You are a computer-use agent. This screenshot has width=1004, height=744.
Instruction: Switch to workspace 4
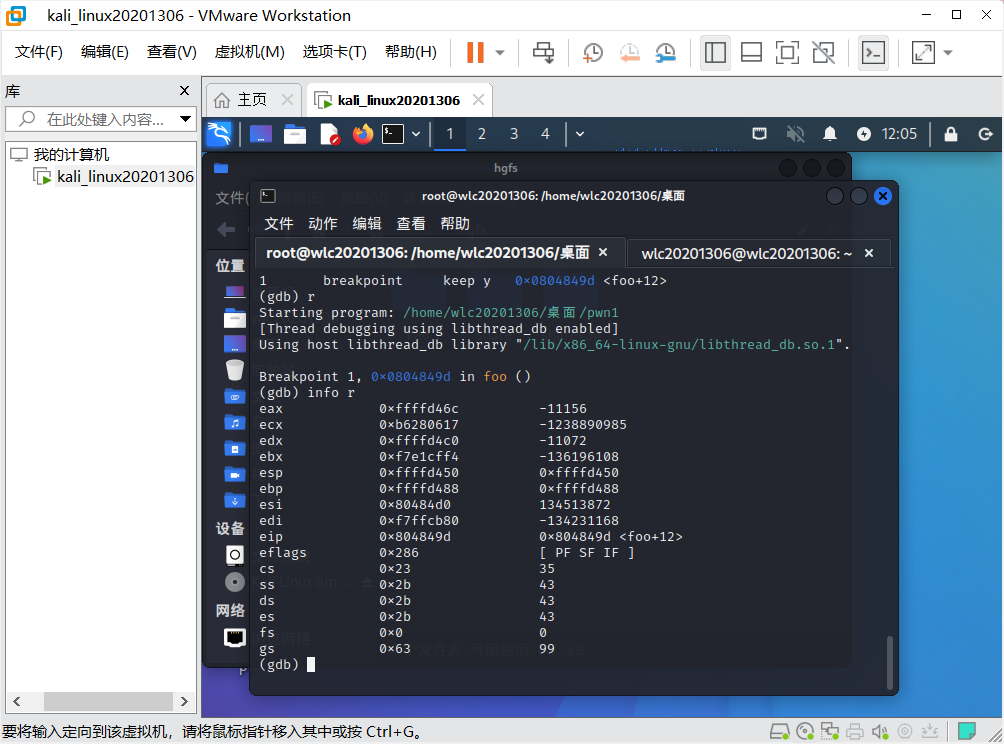point(546,134)
